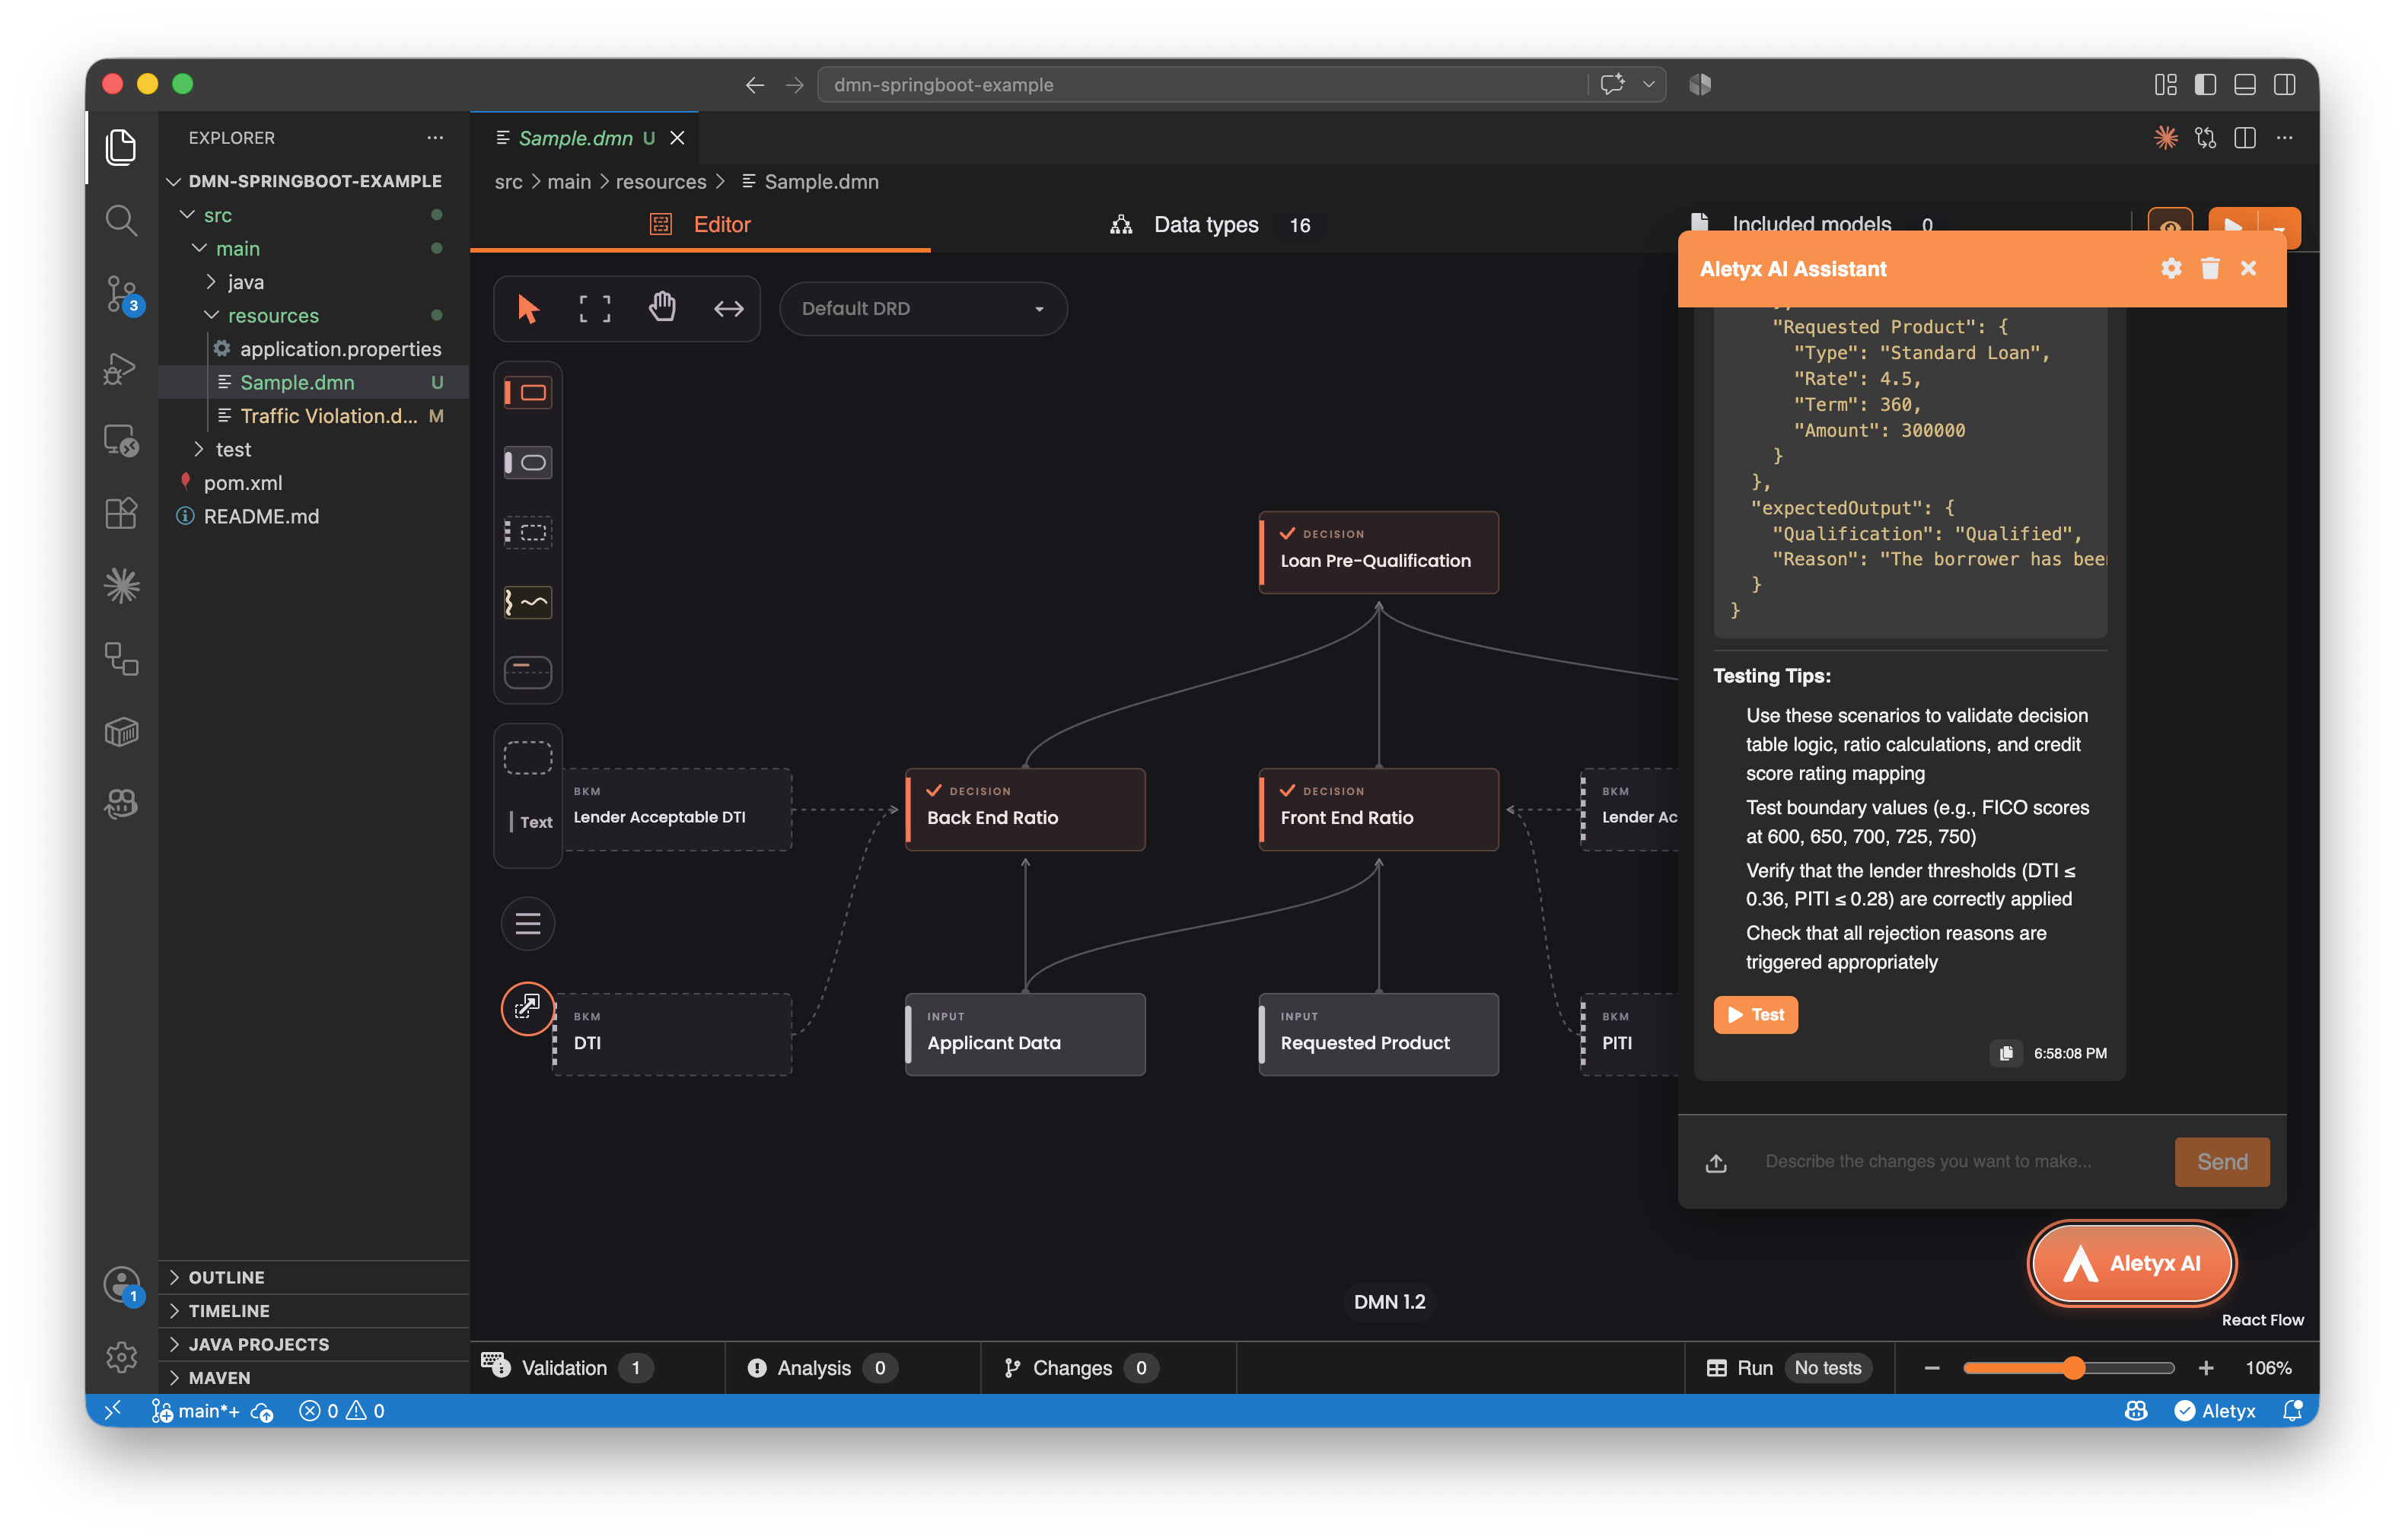Image resolution: width=2405 pixels, height=1540 pixels.
Task: Click the horizontal arrows fit-width tool
Action: [x=729, y=308]
